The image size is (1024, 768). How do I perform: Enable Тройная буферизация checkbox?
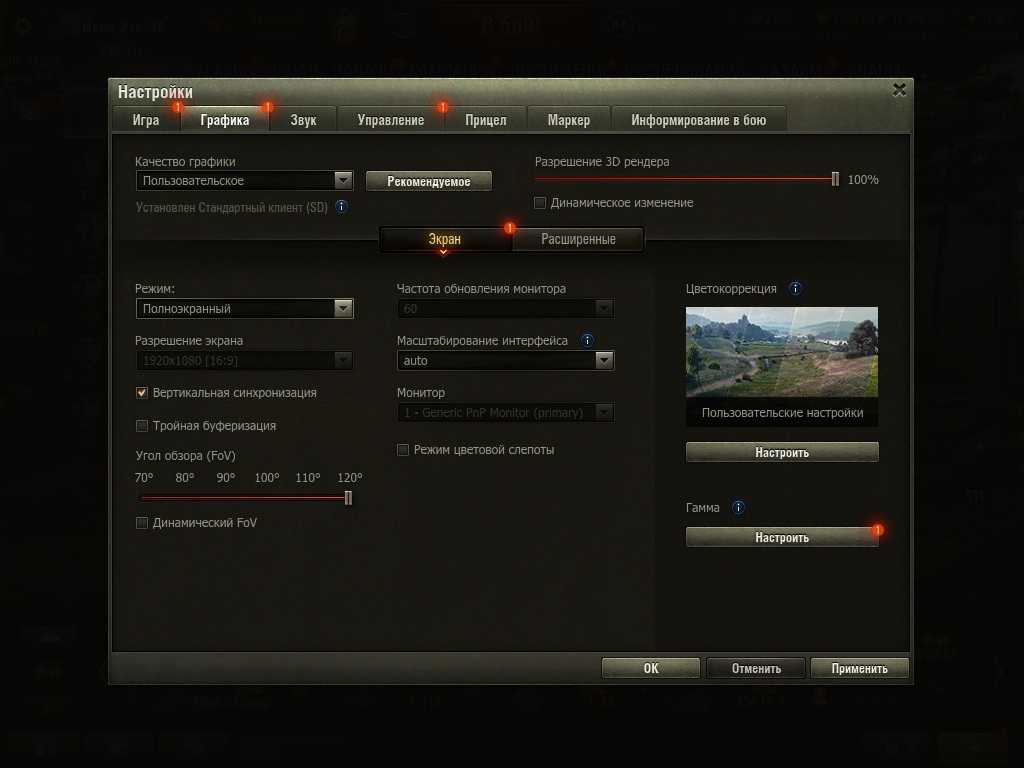click(x=142, y=426)
